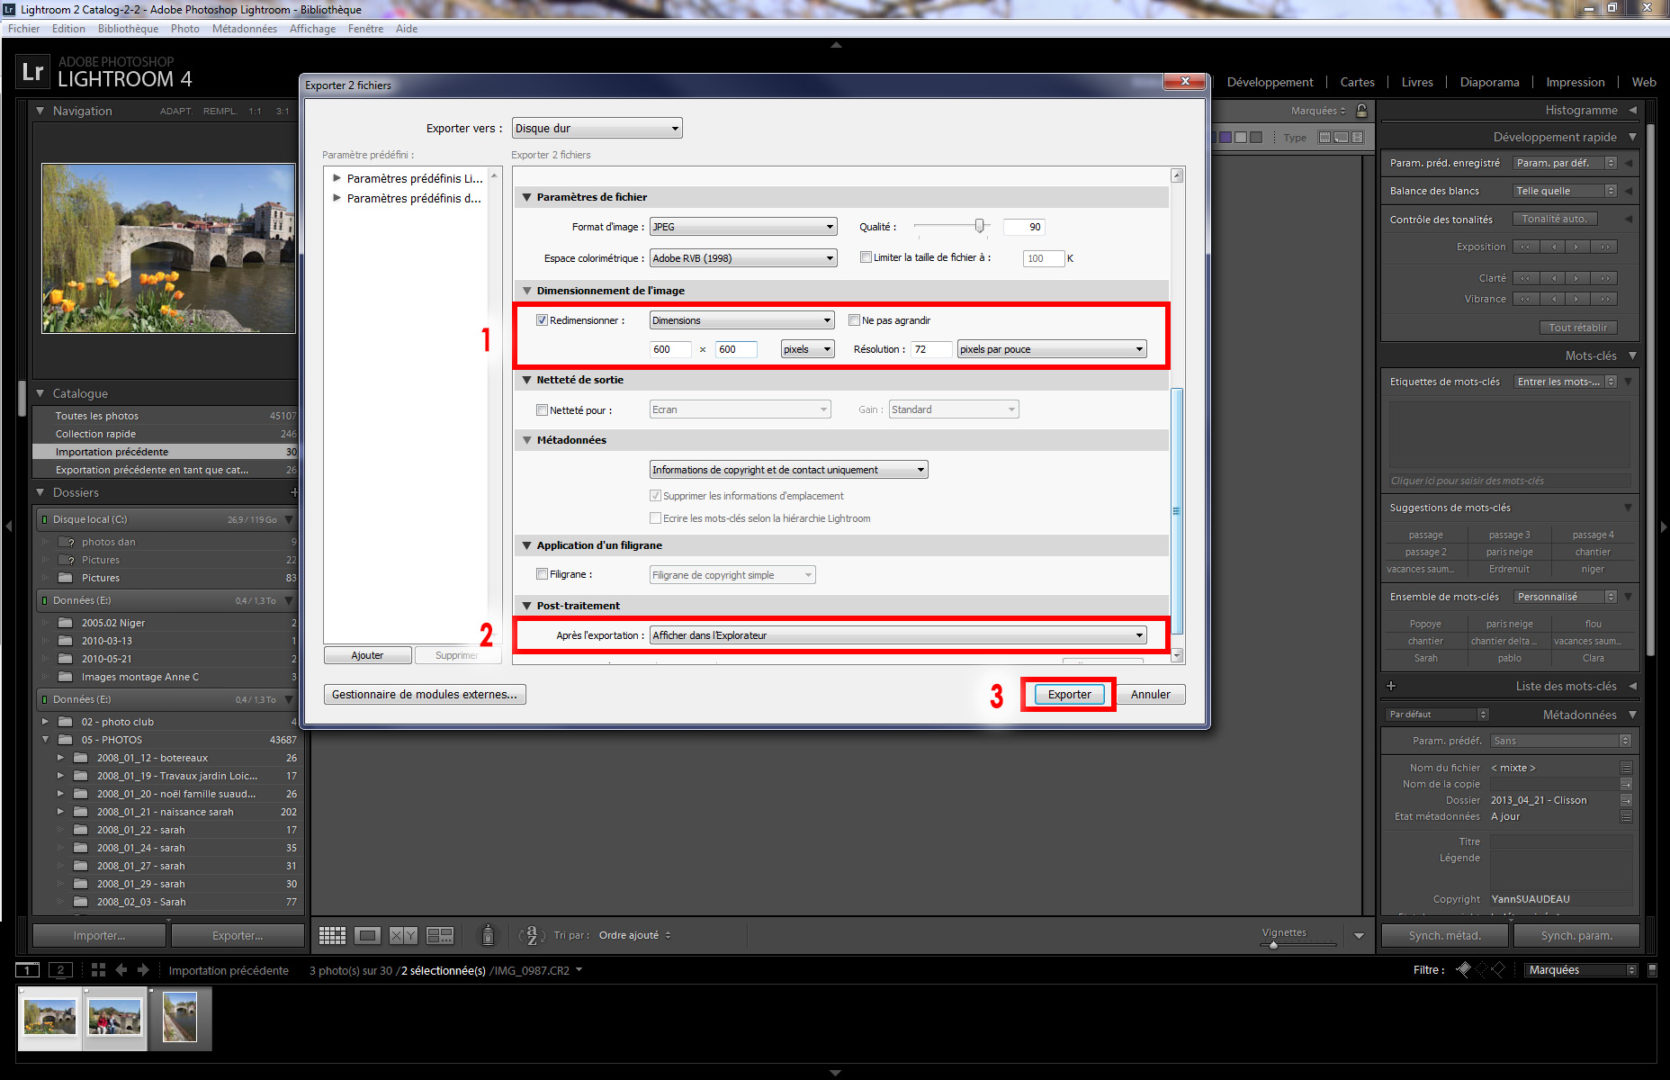Change the pixels unit dropdown
This screenshot has height=1080, width=1670.
[807, 349]
